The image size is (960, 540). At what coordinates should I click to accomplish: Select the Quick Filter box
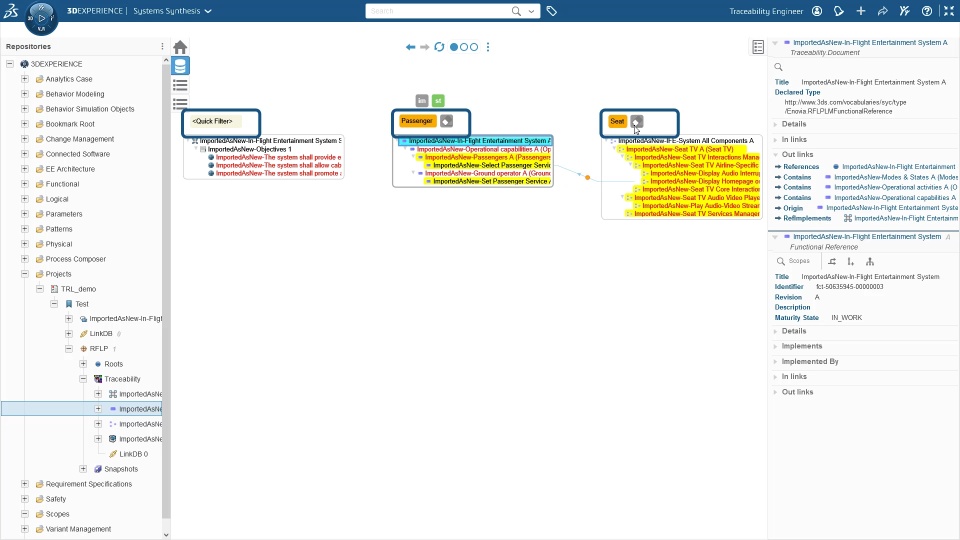click(x=216, y=121)
